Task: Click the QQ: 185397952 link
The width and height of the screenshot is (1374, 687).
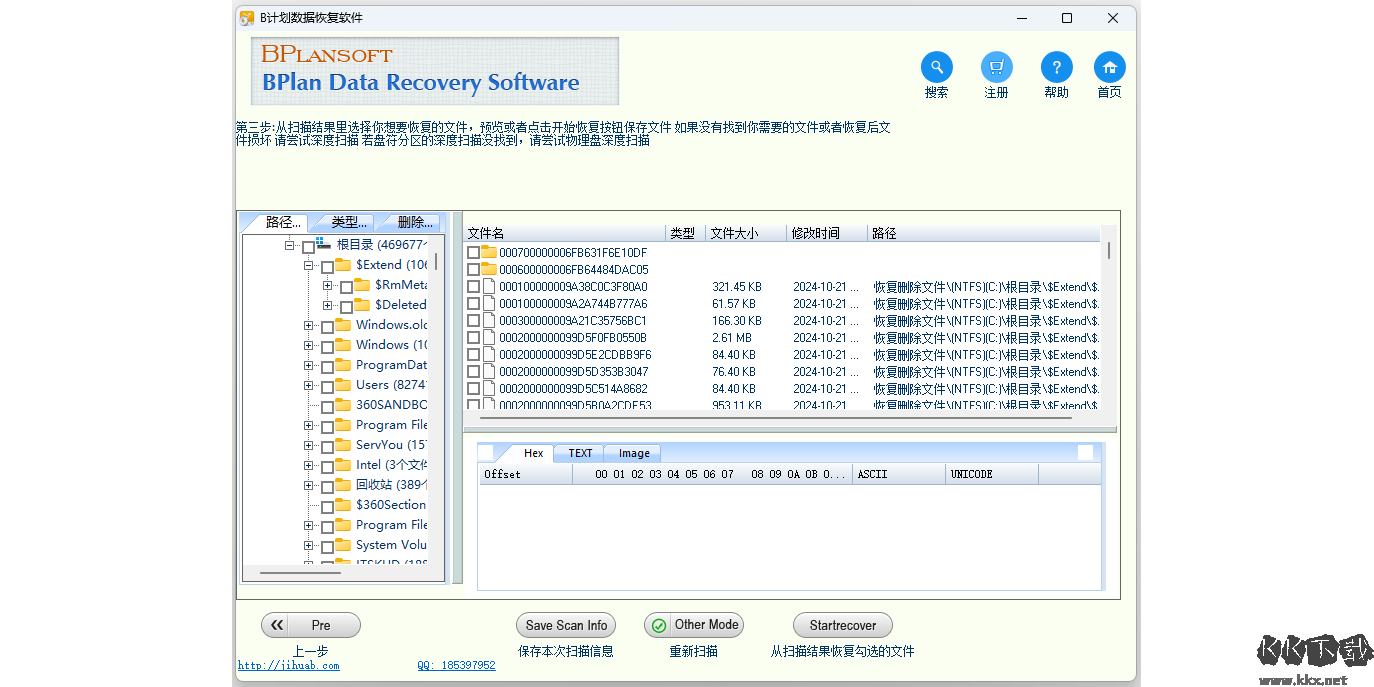Action: (x=456, y=665)
